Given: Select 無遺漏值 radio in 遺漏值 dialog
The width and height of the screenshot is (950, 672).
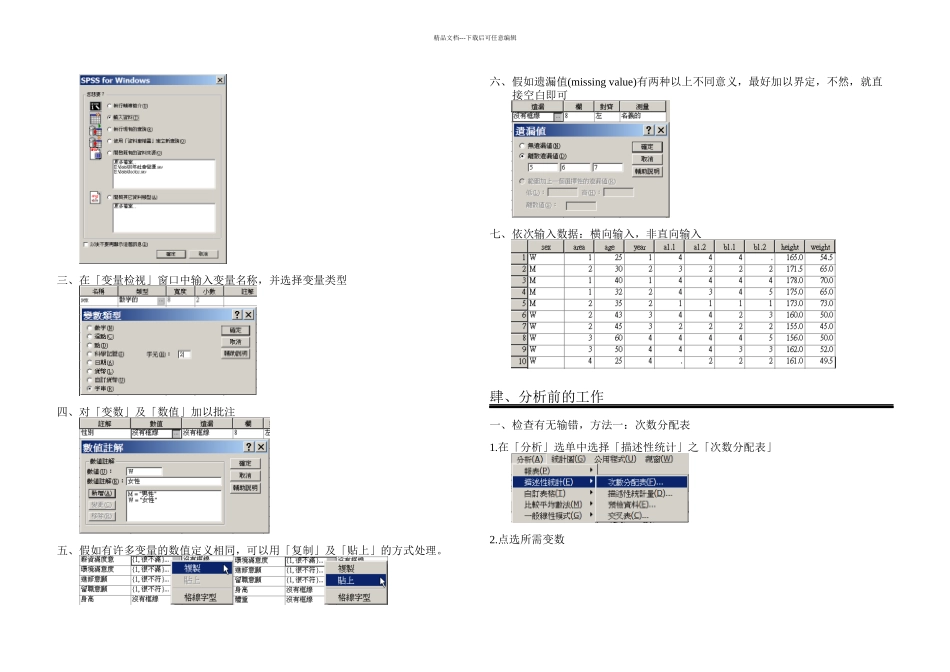Looking at the screenshot, I should (x=522, y=145).
